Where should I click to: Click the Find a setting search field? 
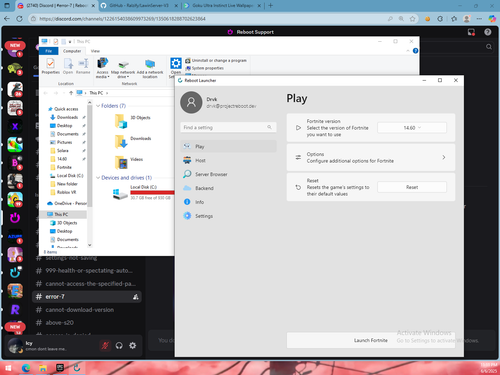tap(228, 127)
